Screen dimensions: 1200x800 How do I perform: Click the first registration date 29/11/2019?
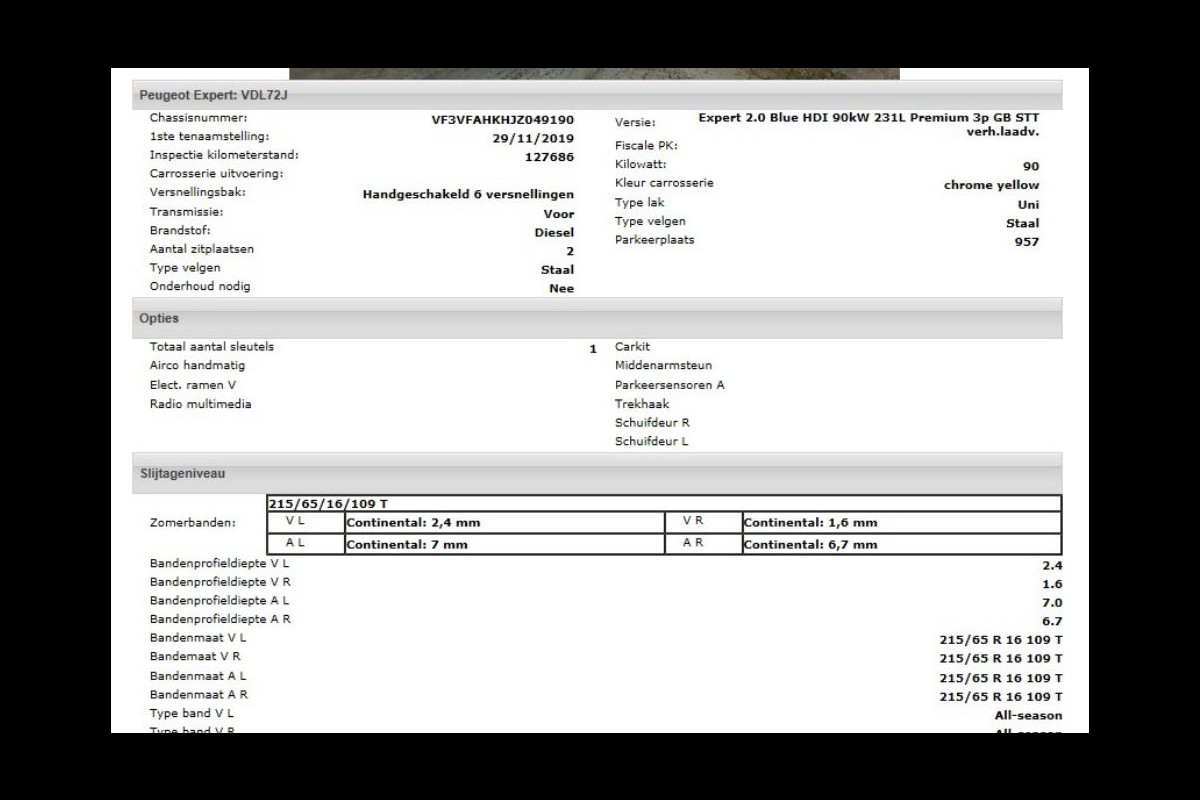pyautogui.click(x=533, y=138)
